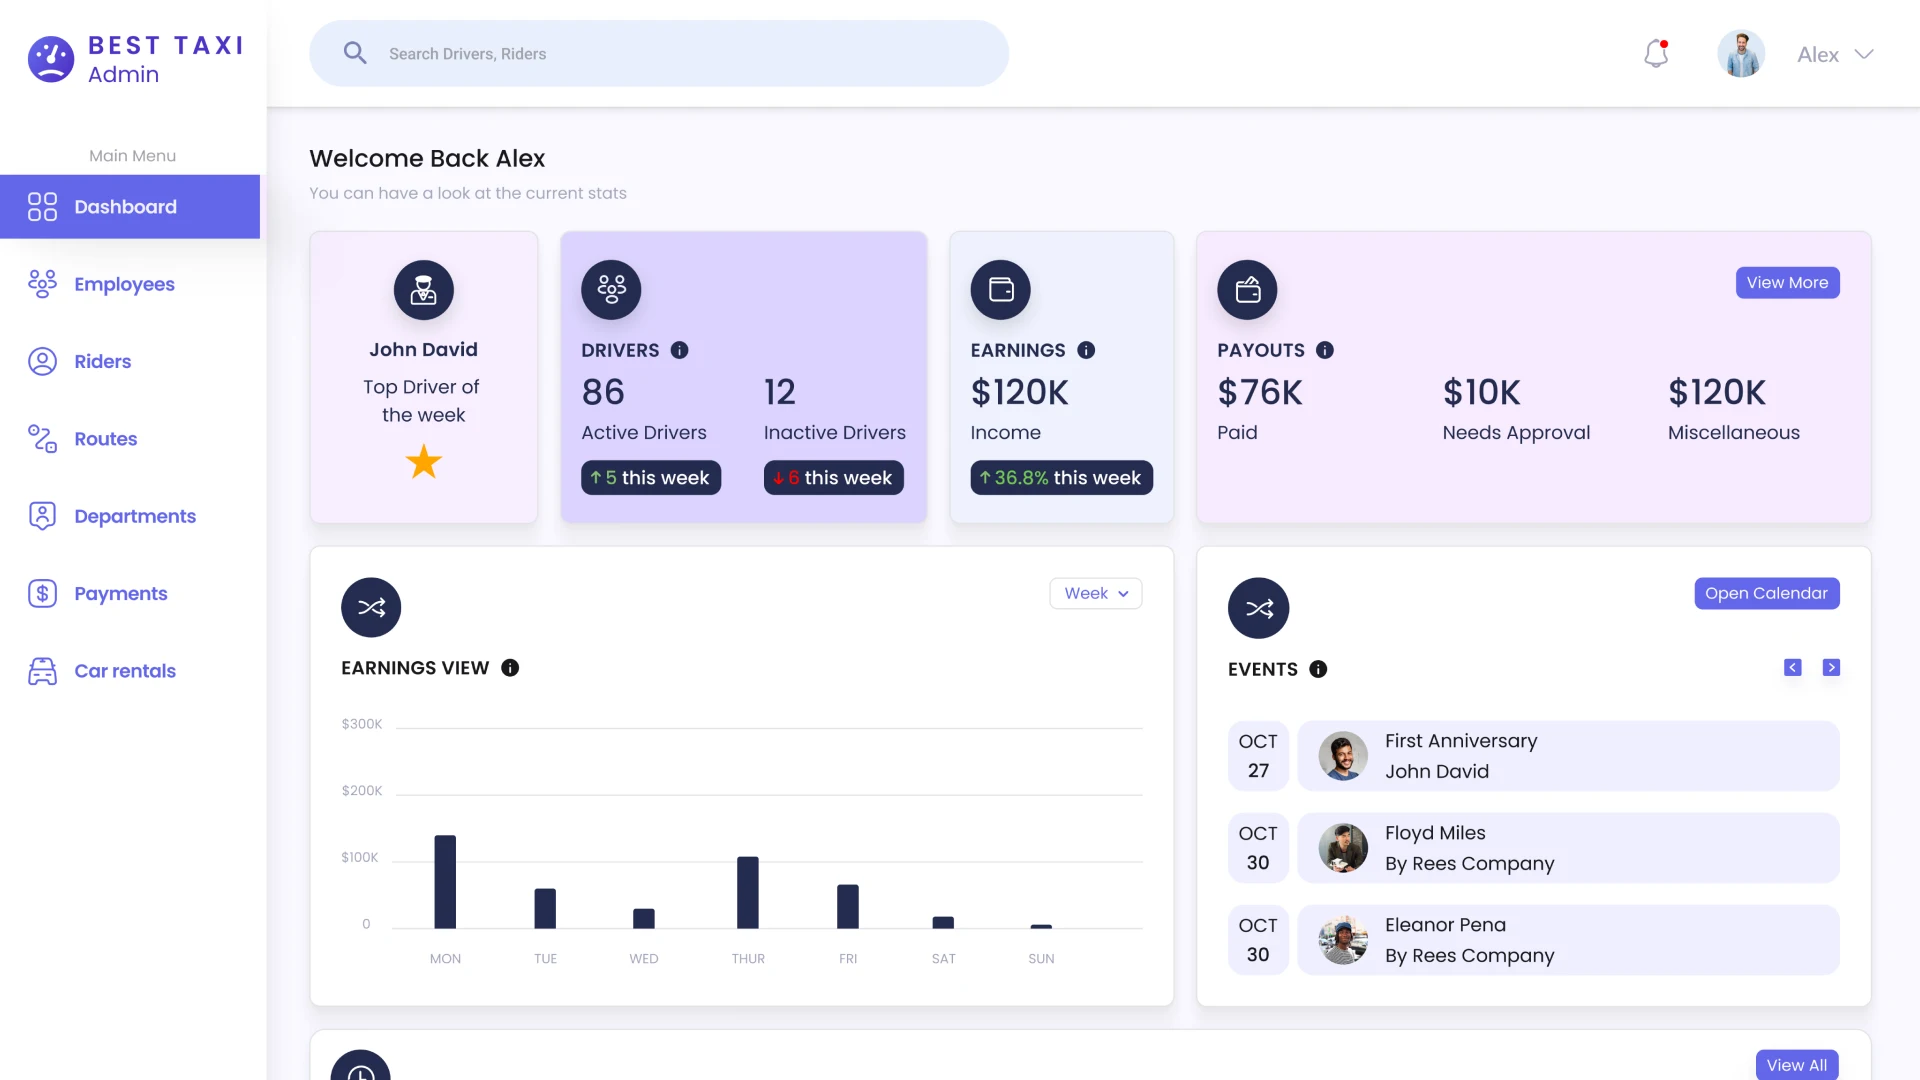1920x1080 pixels.
Task: Click the Thursday earnings bar
Action: coord(747,892)
